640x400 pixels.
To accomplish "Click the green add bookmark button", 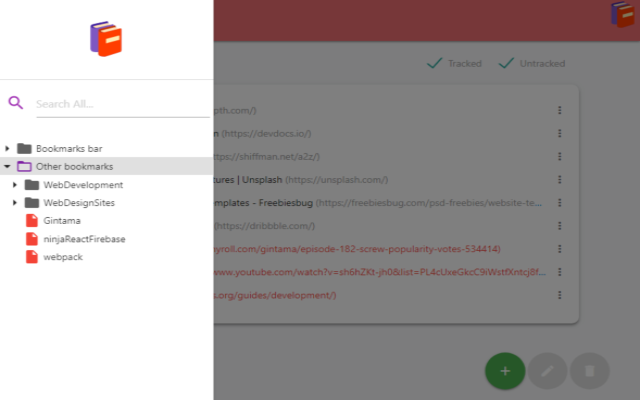I will 505,371.
